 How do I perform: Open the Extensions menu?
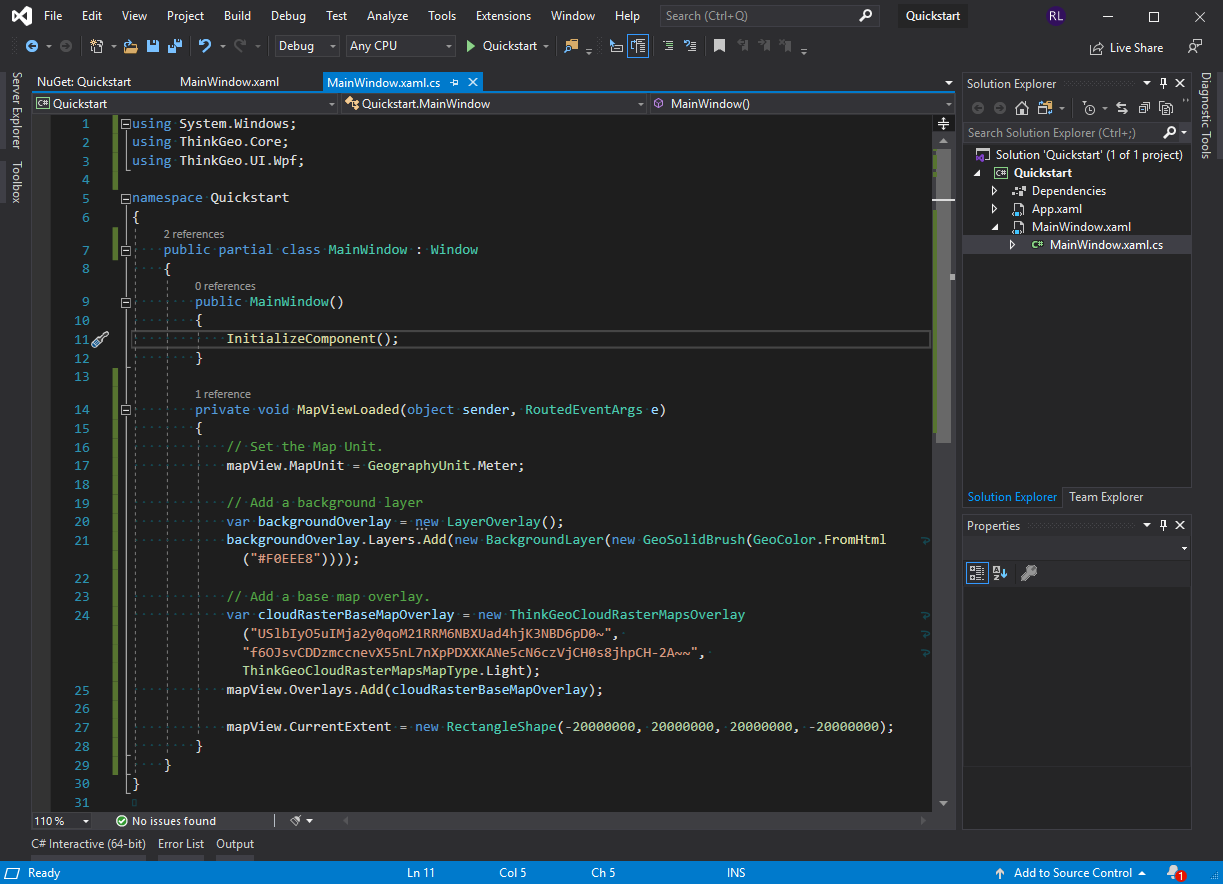point(503,16)
